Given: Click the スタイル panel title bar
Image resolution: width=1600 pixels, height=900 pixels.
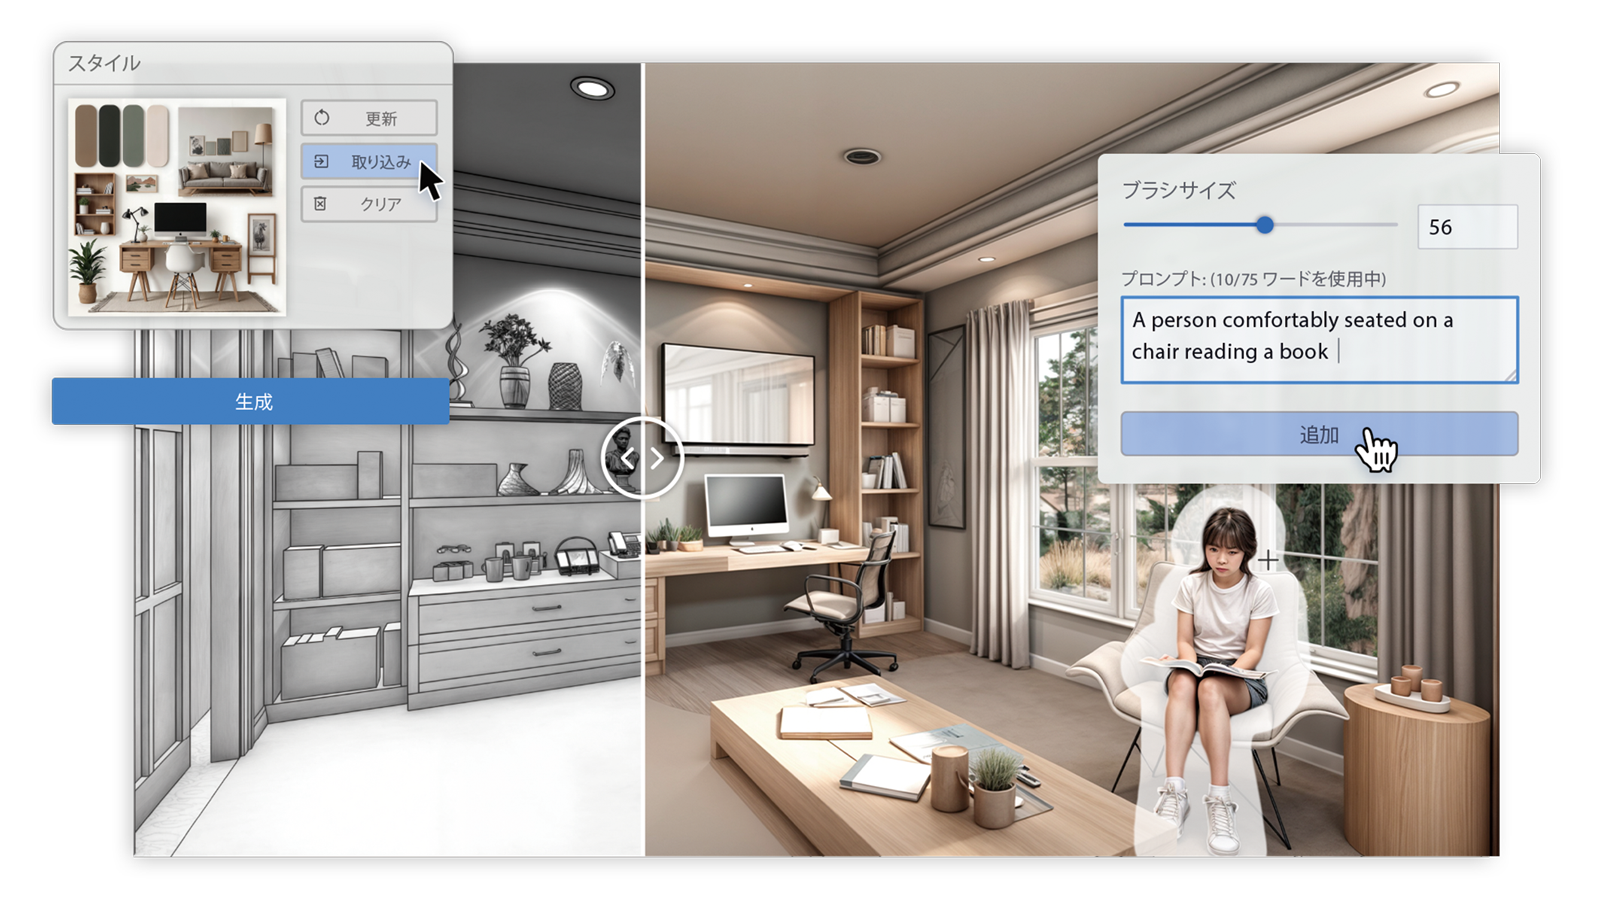Looking at the screenshot, I should (x=252, y=63).
